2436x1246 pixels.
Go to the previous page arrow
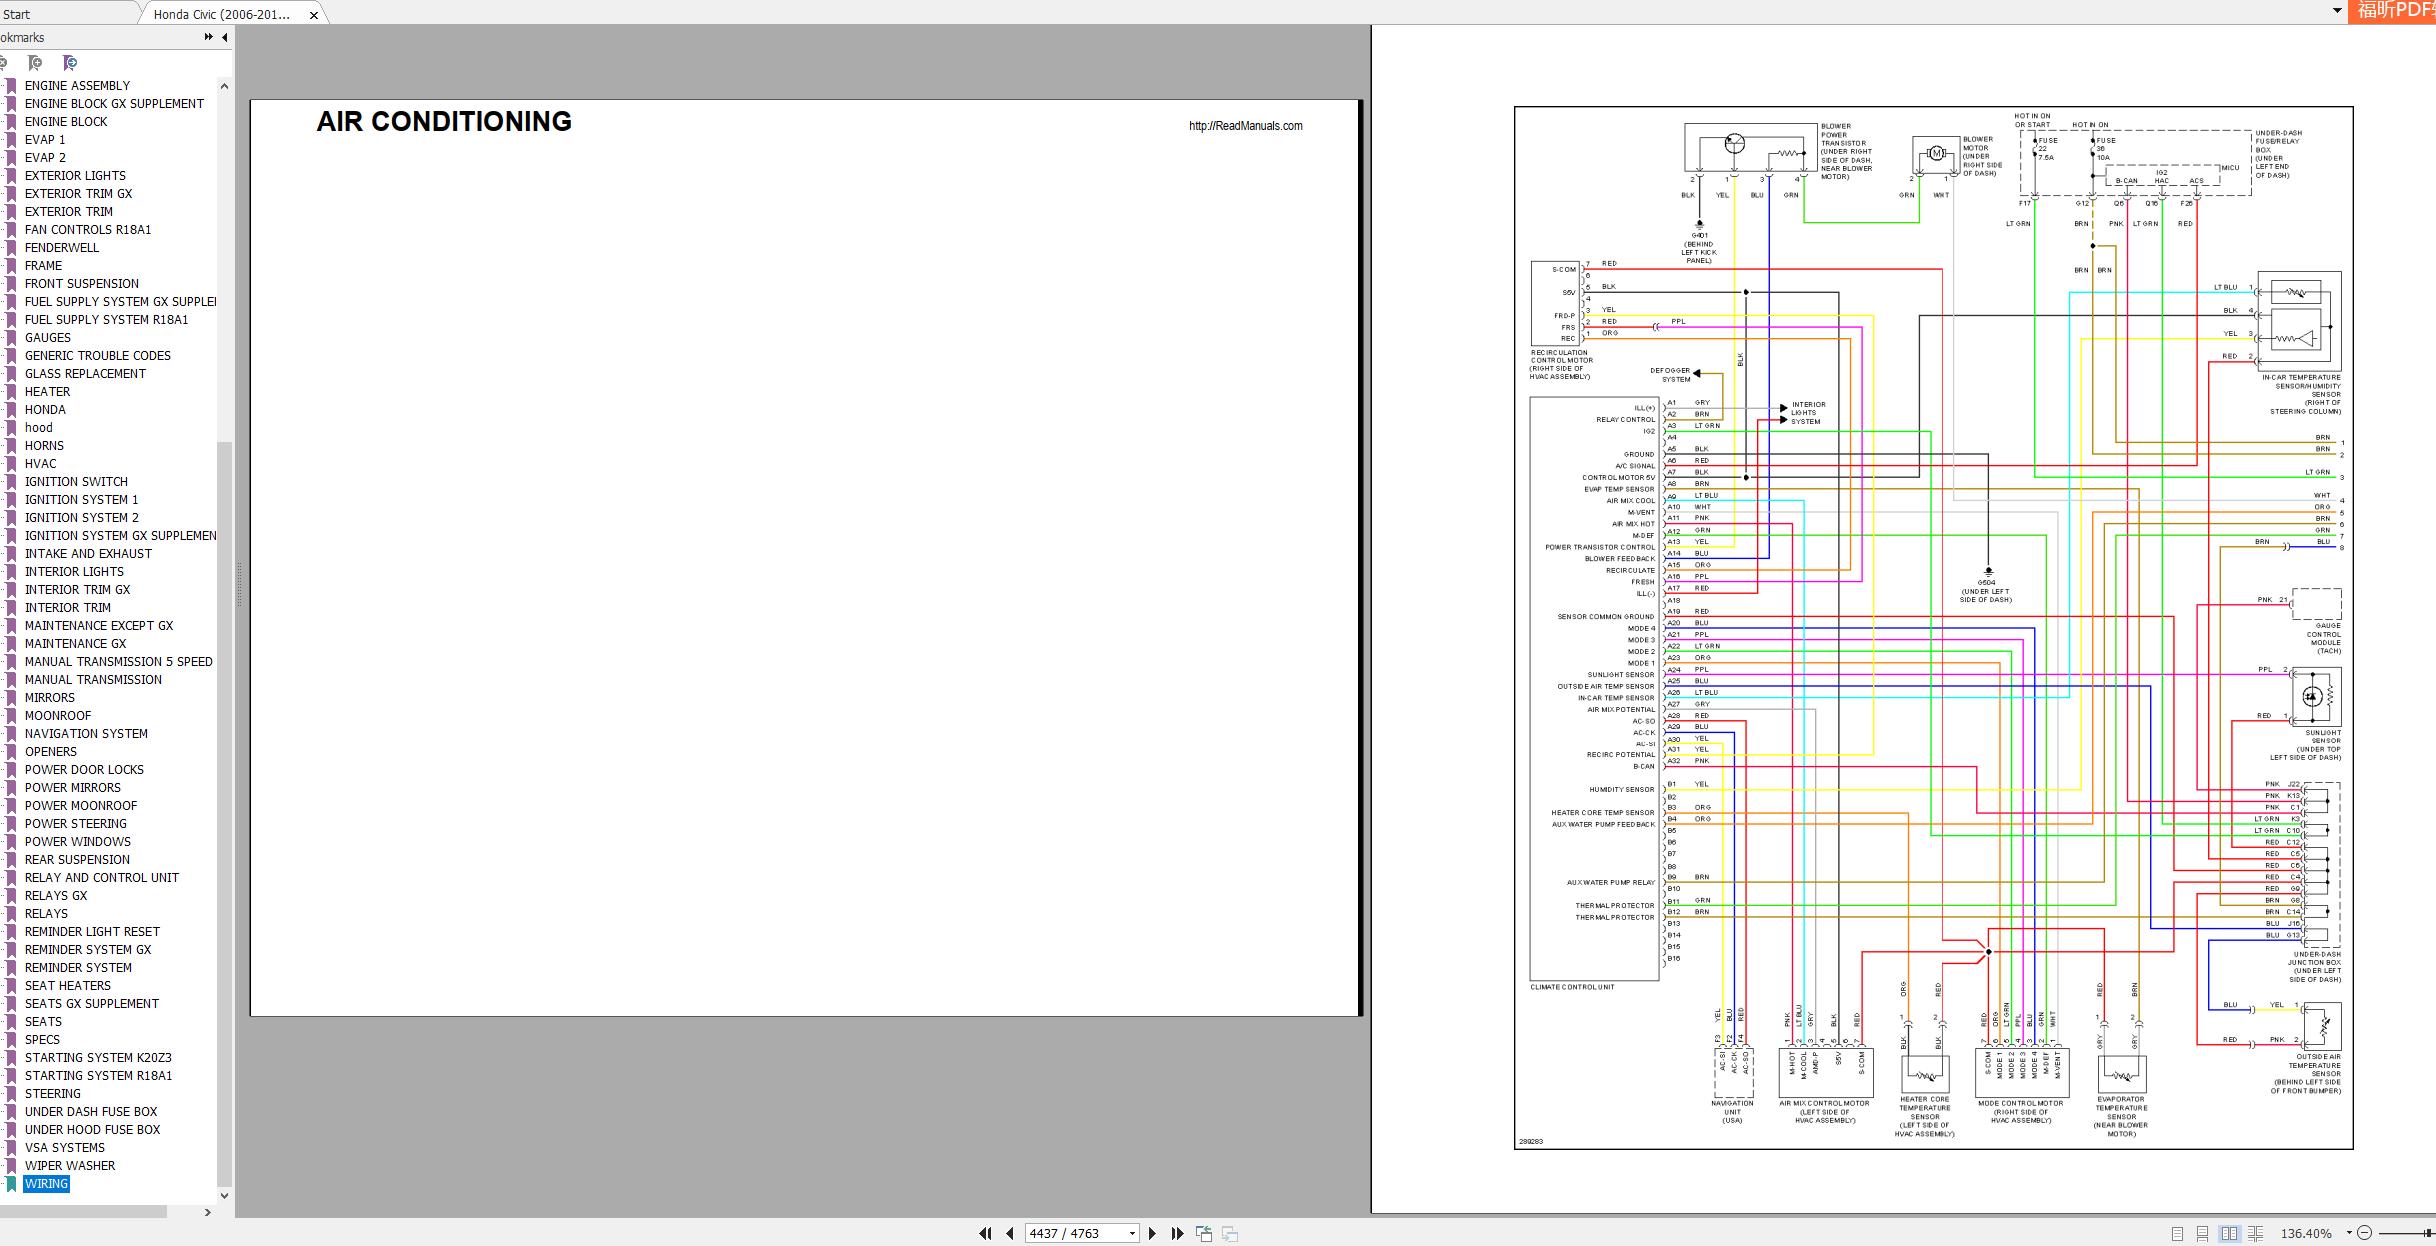pos(1009,1233)
